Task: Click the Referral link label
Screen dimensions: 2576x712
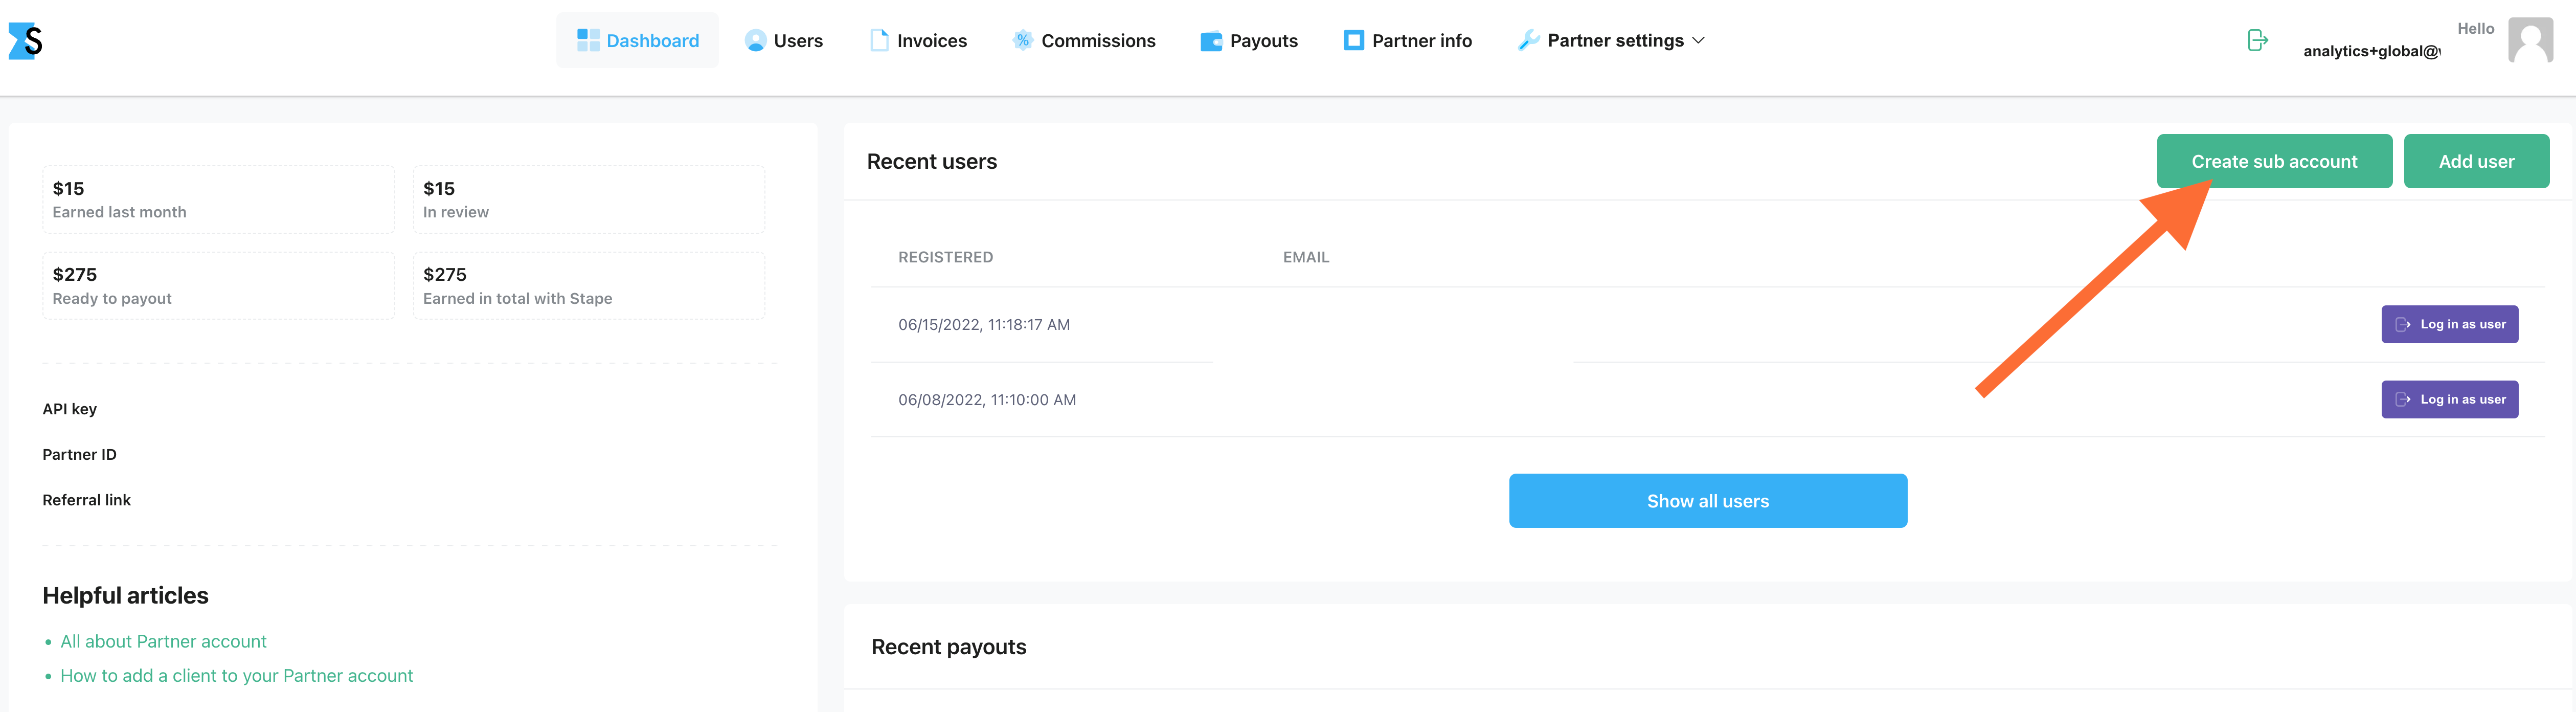Action: pyautogui.click(x=86, y=500)
